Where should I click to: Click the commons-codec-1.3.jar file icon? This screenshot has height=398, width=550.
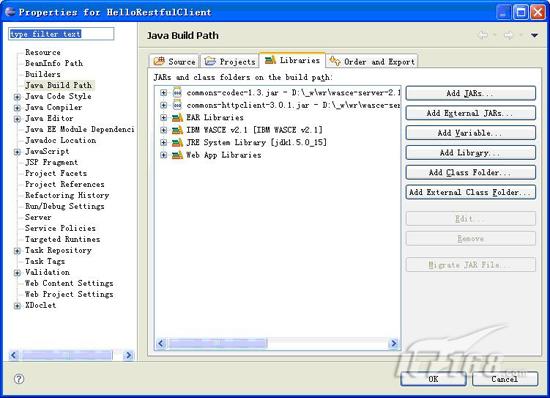coord(177,93)
